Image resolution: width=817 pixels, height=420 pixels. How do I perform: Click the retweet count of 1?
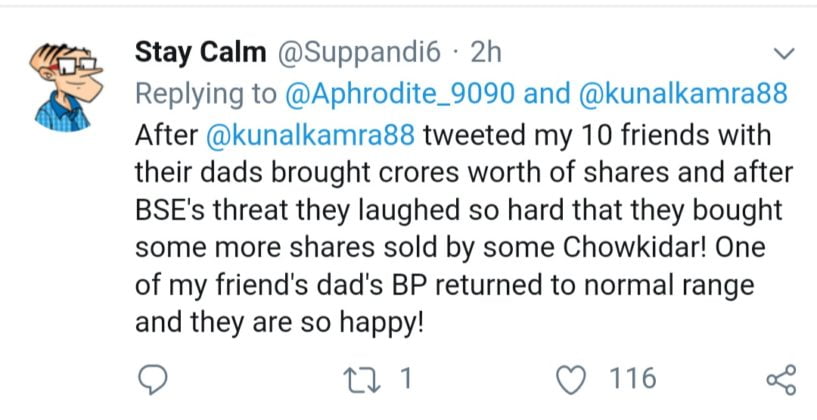(x=407, y=380)
